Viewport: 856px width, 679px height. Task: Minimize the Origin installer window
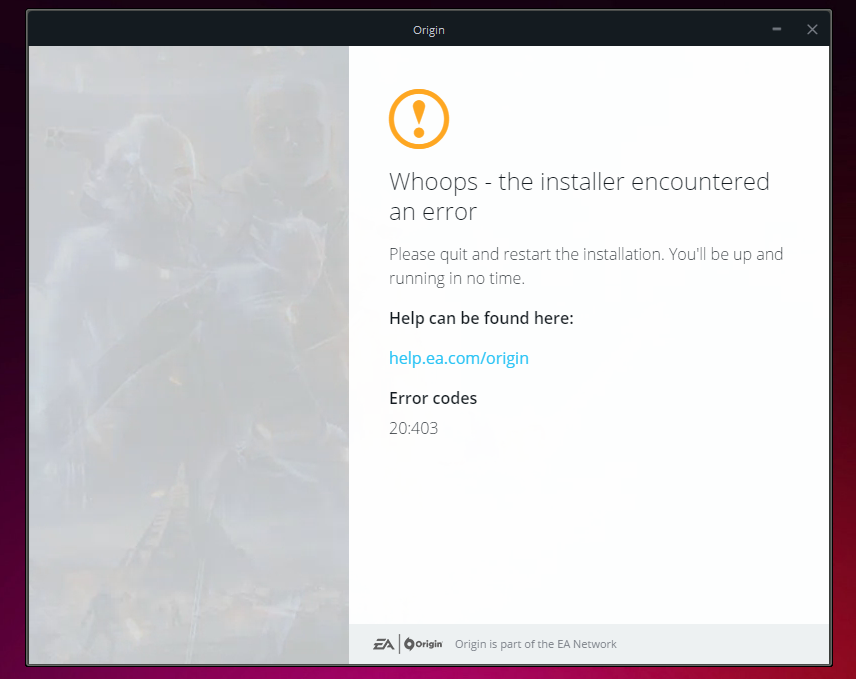click(778, 30)
